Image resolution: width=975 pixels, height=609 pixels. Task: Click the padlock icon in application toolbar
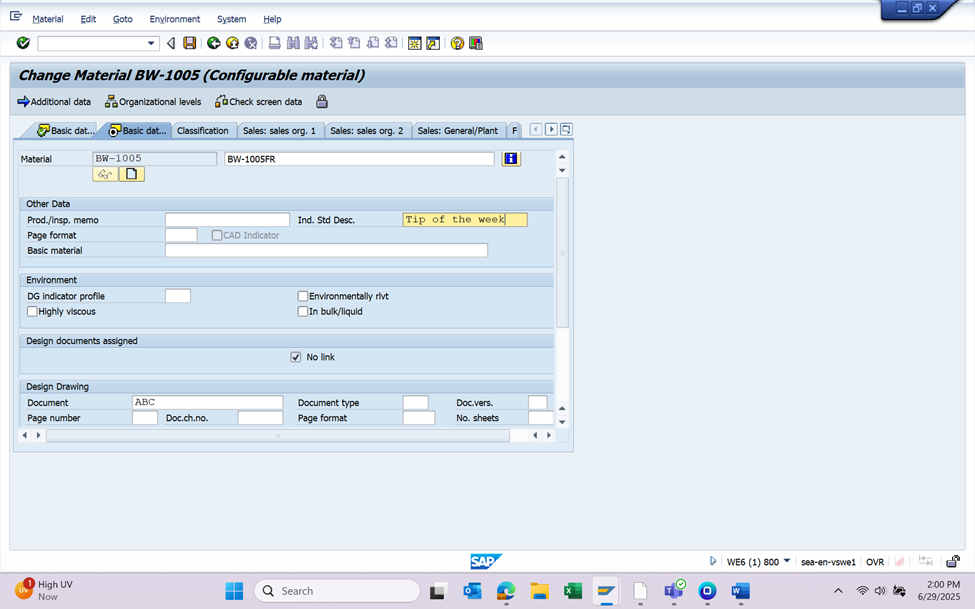point(321,101)
